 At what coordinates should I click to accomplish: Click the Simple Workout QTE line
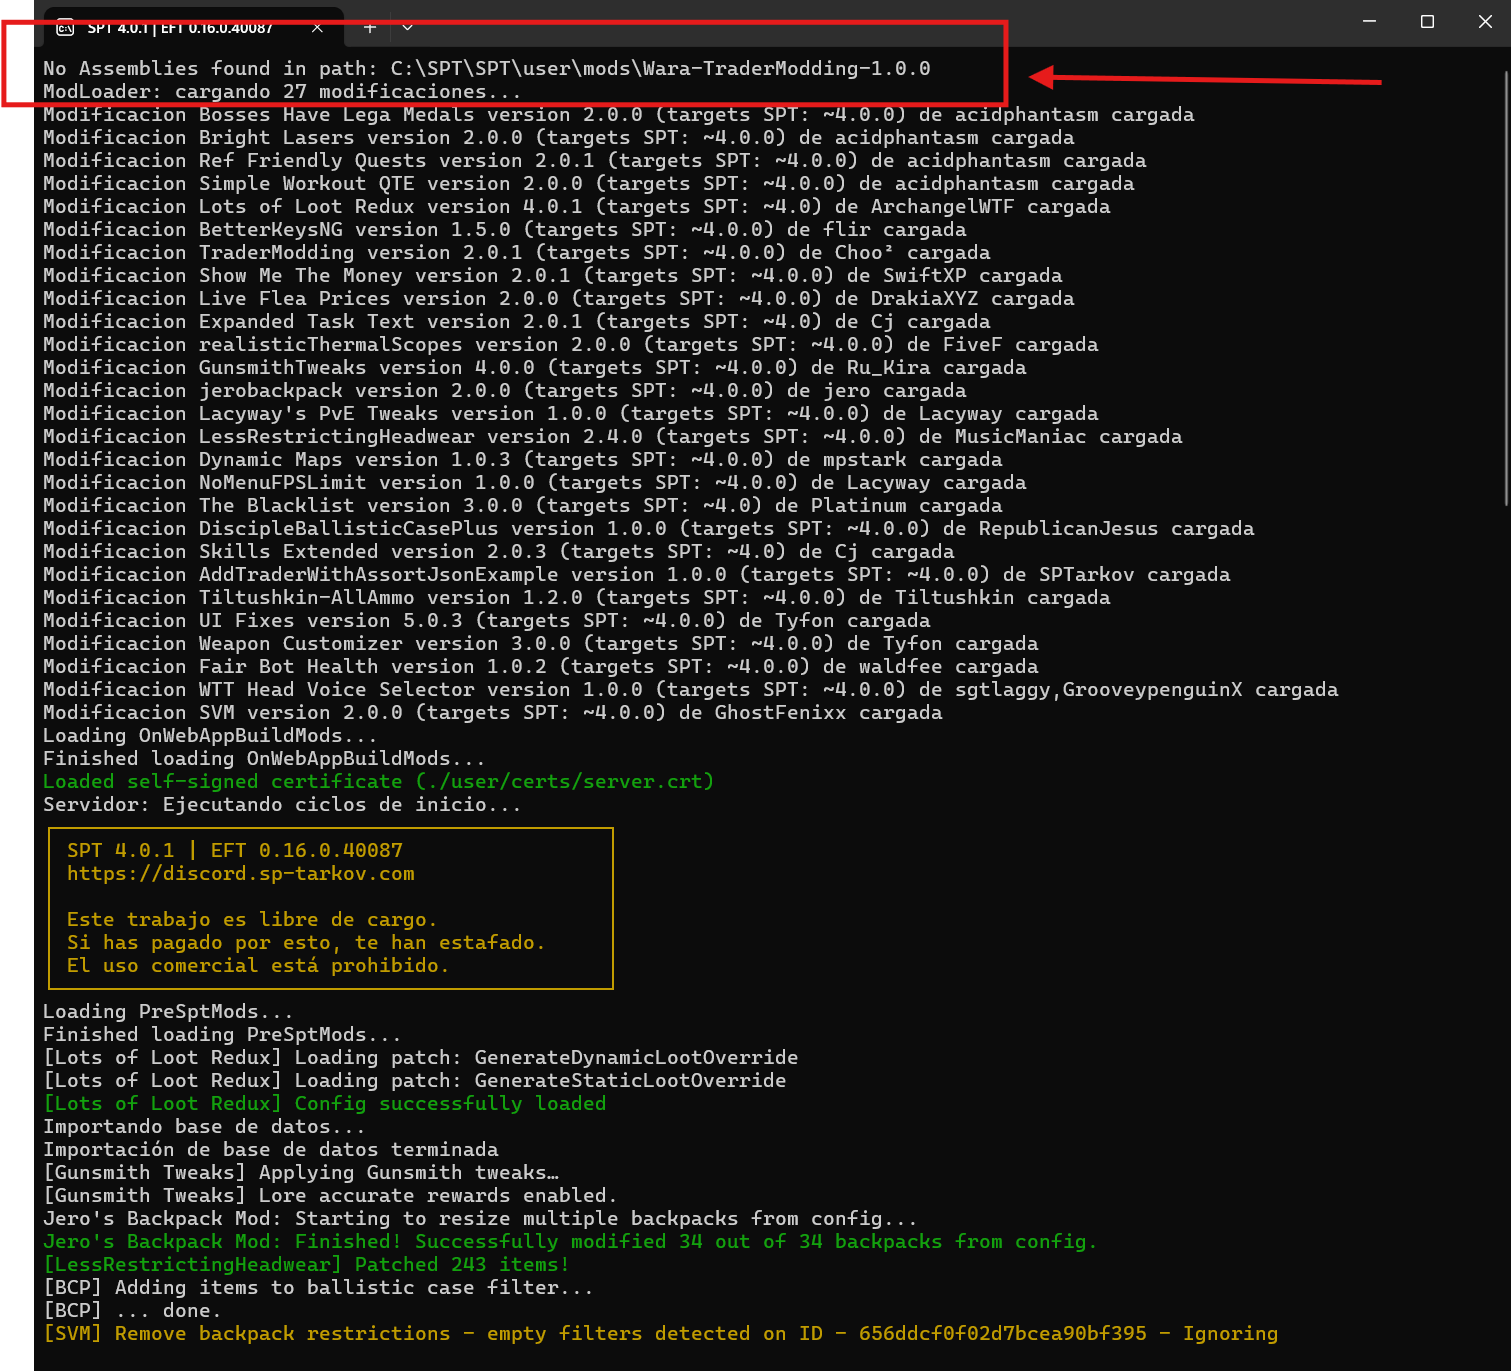point(588,183)
